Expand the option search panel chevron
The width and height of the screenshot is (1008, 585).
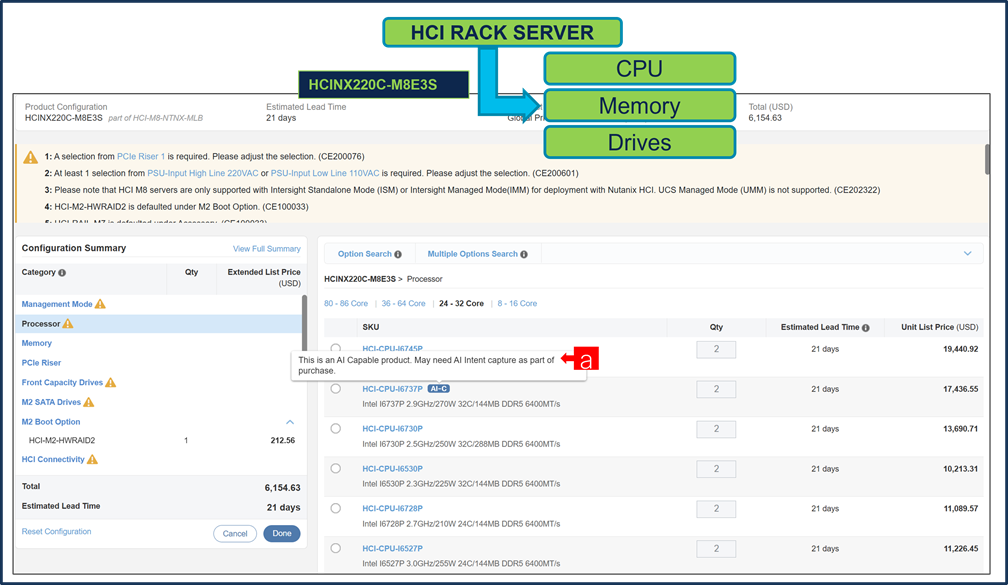[x=968, y=253]
